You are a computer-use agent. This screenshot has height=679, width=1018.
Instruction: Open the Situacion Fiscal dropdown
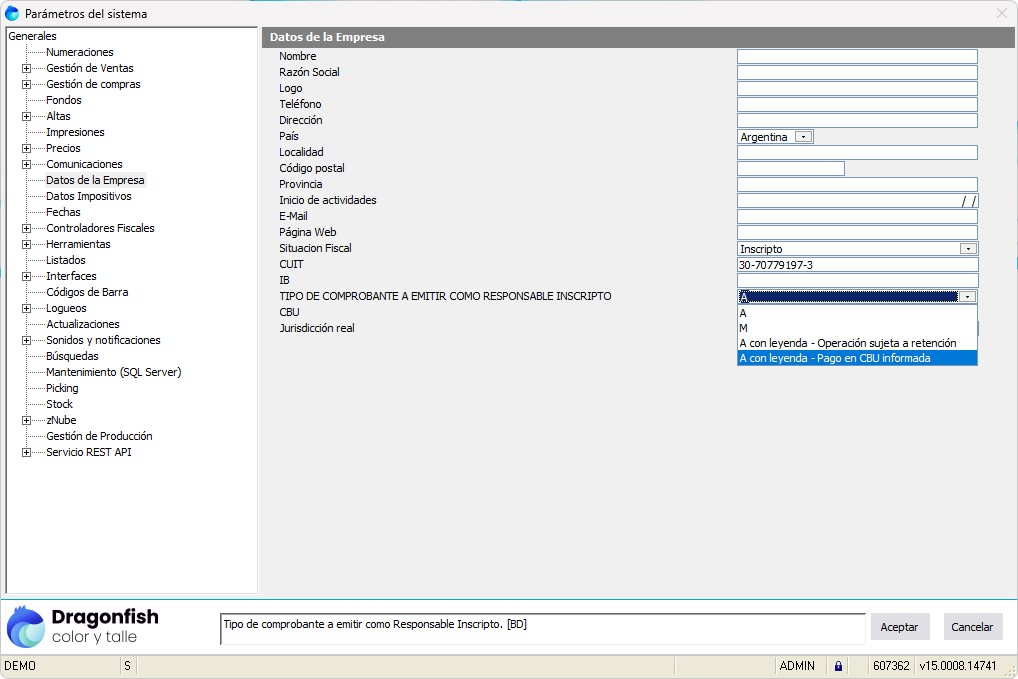click(x=967, y=249)
